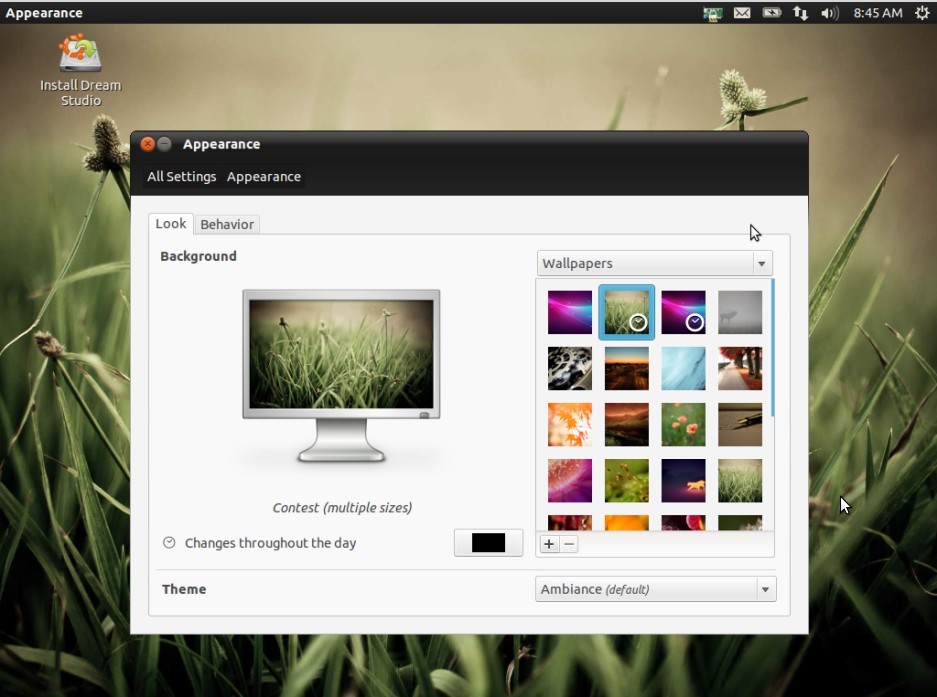This screenshot has width=937, height=697.
Task: Click the Appearance title in the top panel
Action: click(x=44, y=13)
